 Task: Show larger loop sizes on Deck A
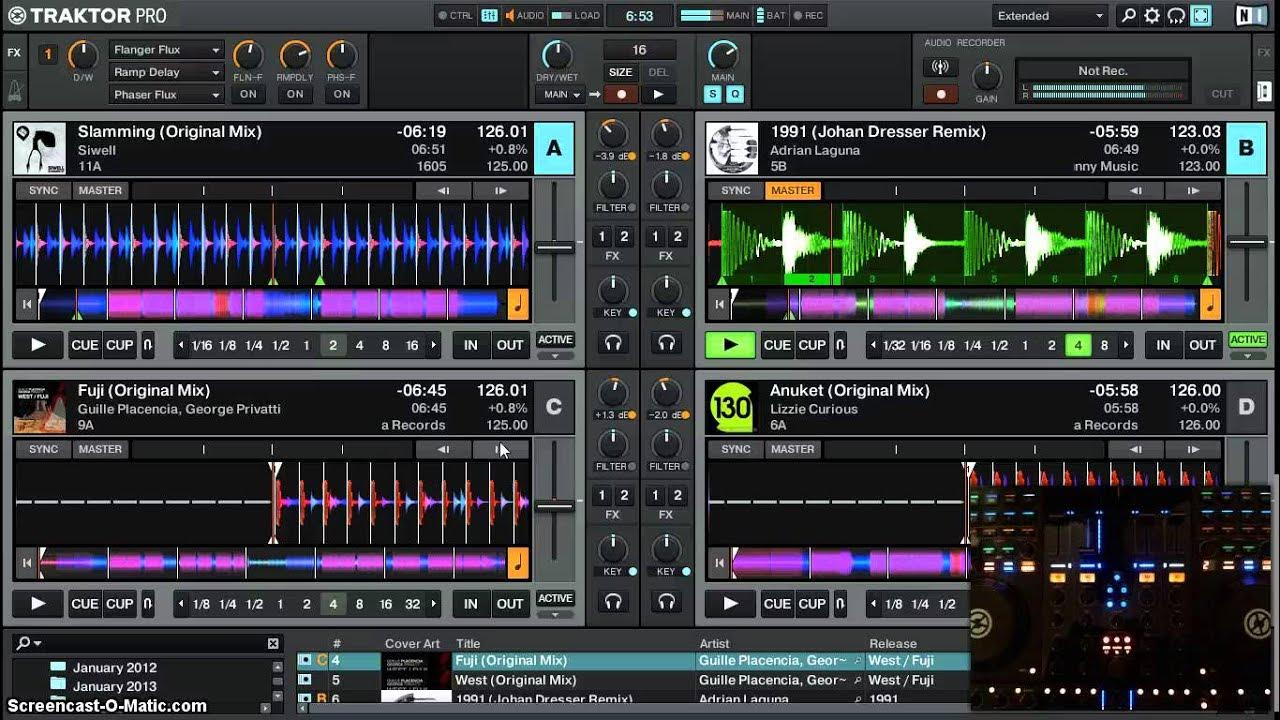tap(434, 345)
